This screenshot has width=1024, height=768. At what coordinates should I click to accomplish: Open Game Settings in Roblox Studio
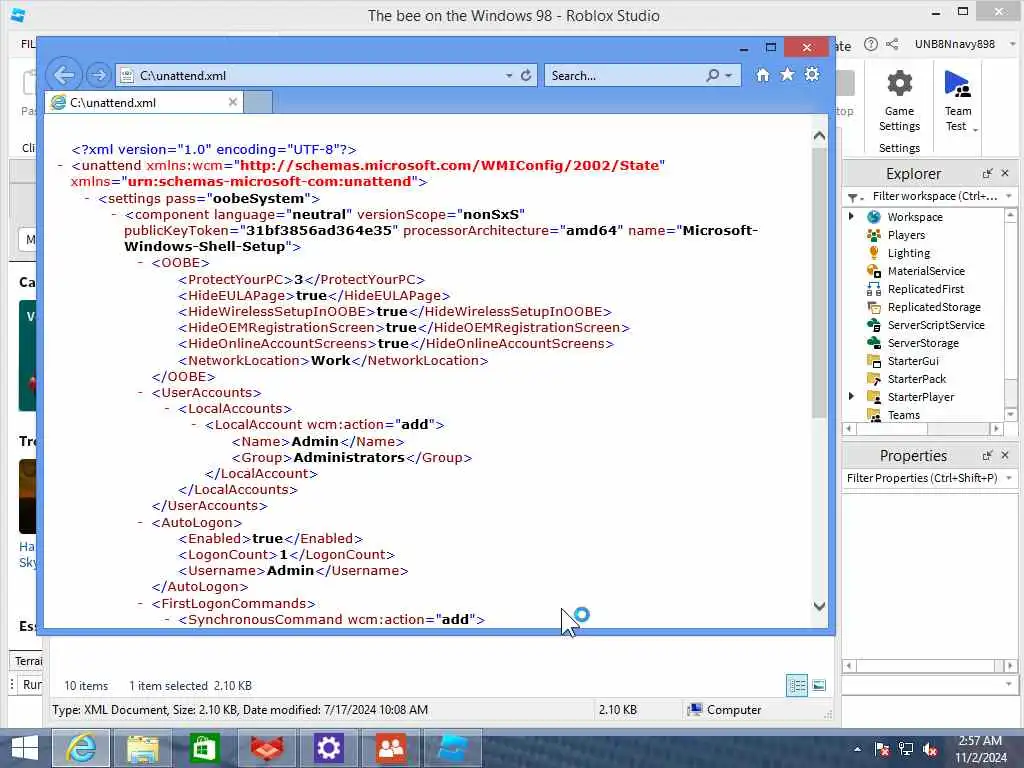pyautogui.click(x=899, y=101)
